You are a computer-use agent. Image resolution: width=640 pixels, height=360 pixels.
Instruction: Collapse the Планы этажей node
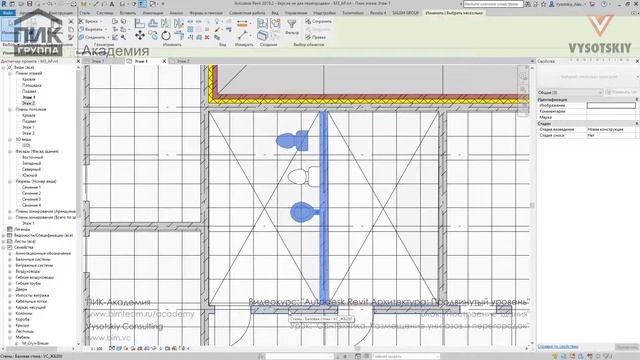[10, 73]
